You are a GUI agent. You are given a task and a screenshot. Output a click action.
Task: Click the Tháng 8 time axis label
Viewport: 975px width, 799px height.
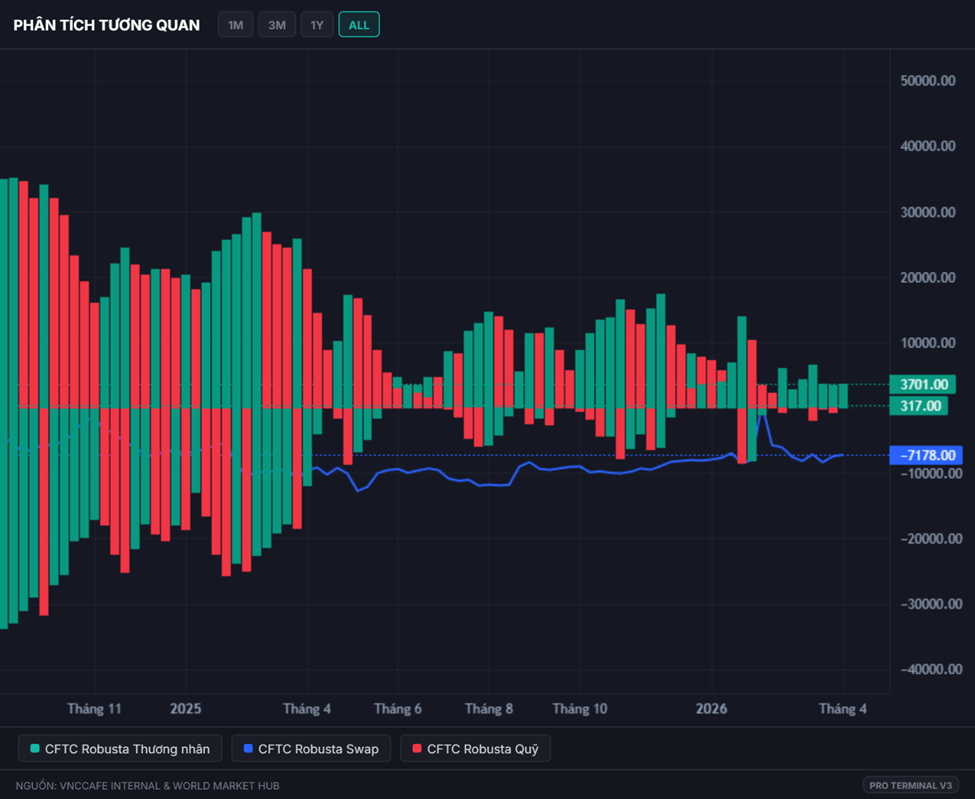489,709
